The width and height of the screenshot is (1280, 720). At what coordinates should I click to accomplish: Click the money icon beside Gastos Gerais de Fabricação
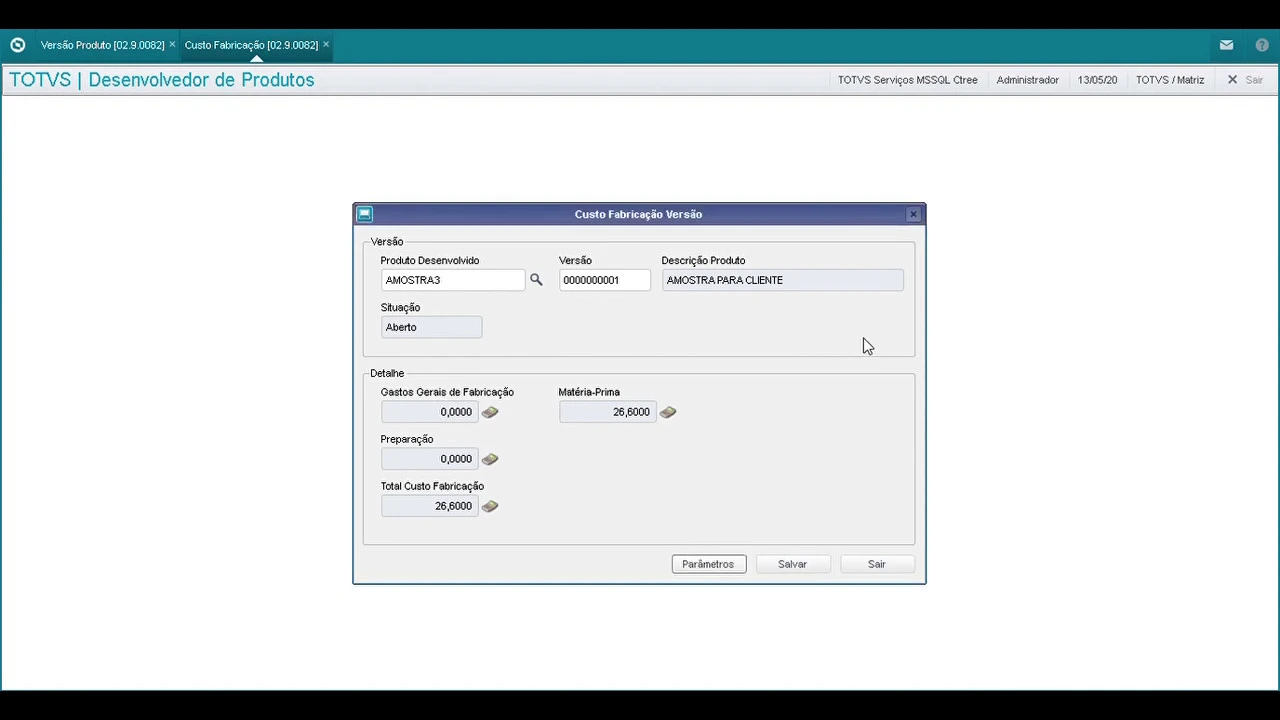tap(490, 412)
